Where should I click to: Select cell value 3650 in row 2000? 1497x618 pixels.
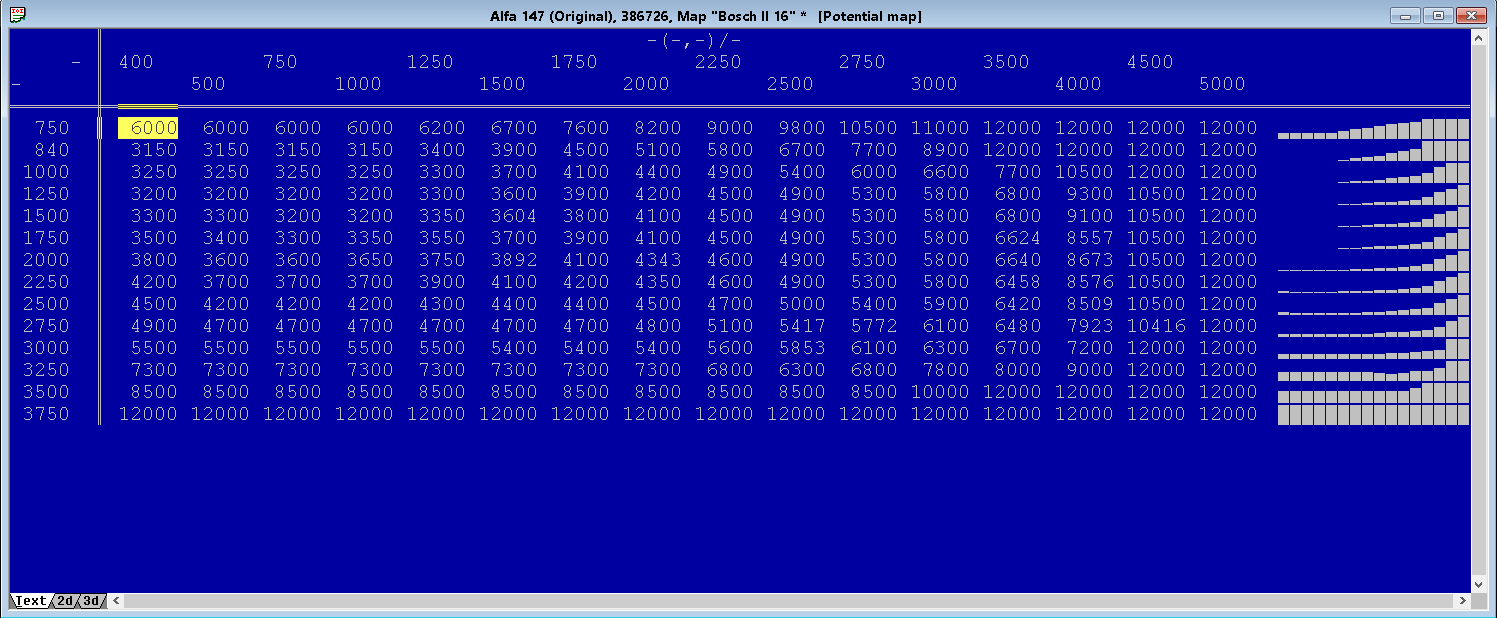pos(370,260)
